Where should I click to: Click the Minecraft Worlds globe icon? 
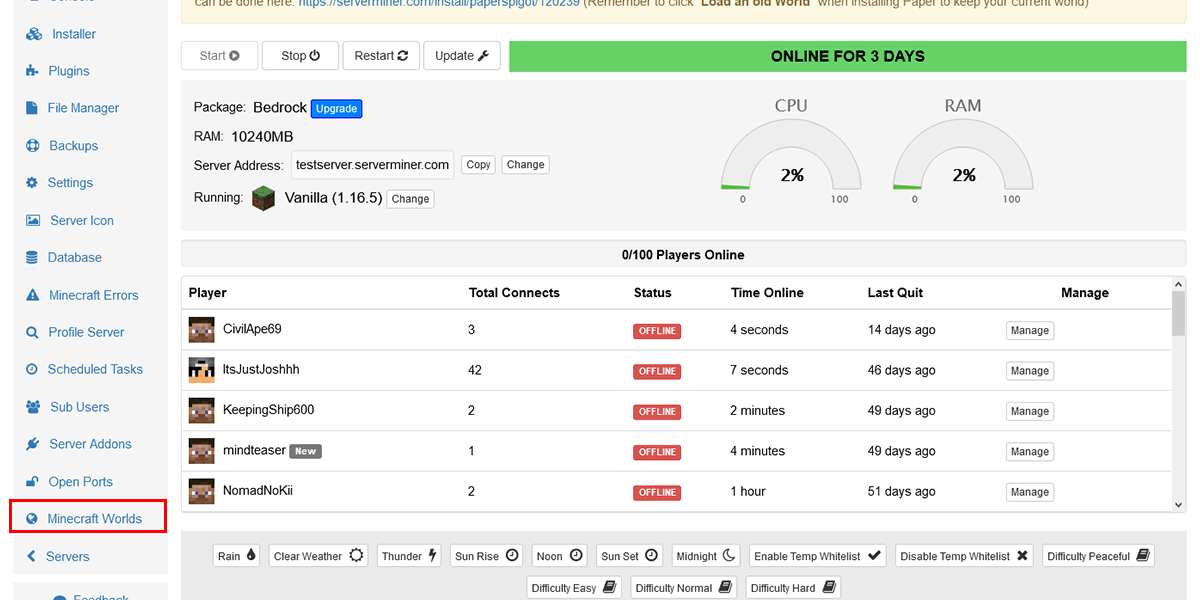pos(33,519)
